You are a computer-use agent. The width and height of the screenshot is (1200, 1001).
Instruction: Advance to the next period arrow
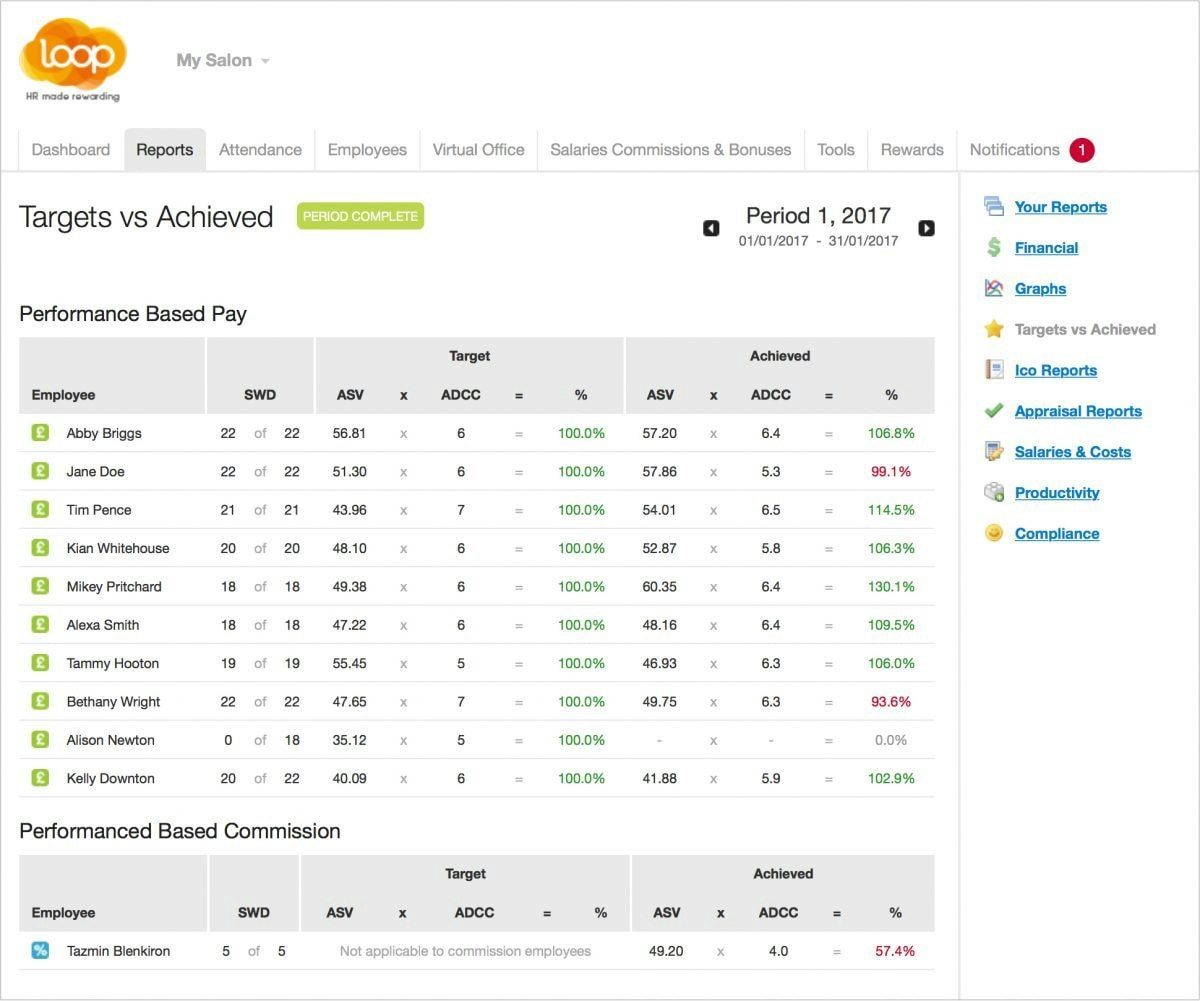pyautogui.click(x=926, y=228)
